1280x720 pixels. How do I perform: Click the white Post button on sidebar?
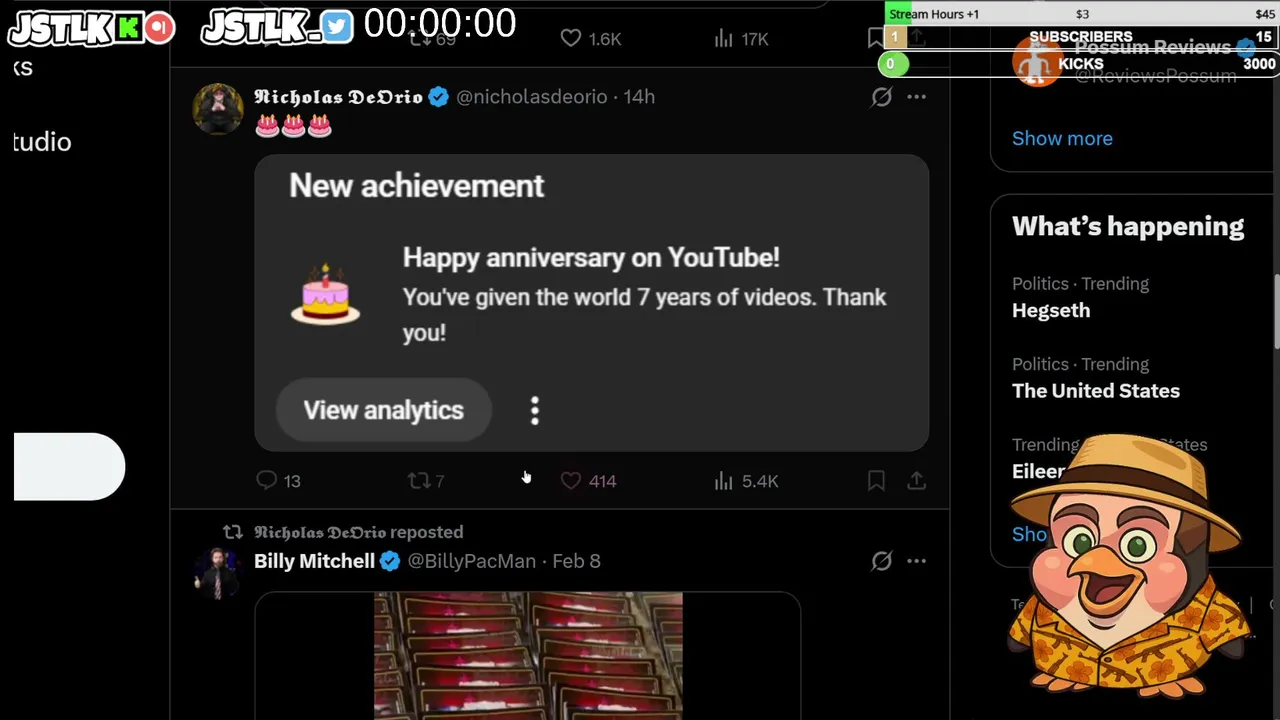point(69,466)
